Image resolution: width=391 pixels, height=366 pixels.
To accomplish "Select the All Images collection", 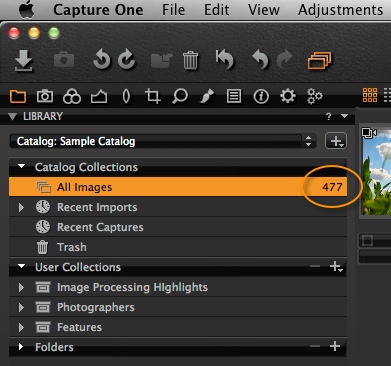I will coord(178,187).
